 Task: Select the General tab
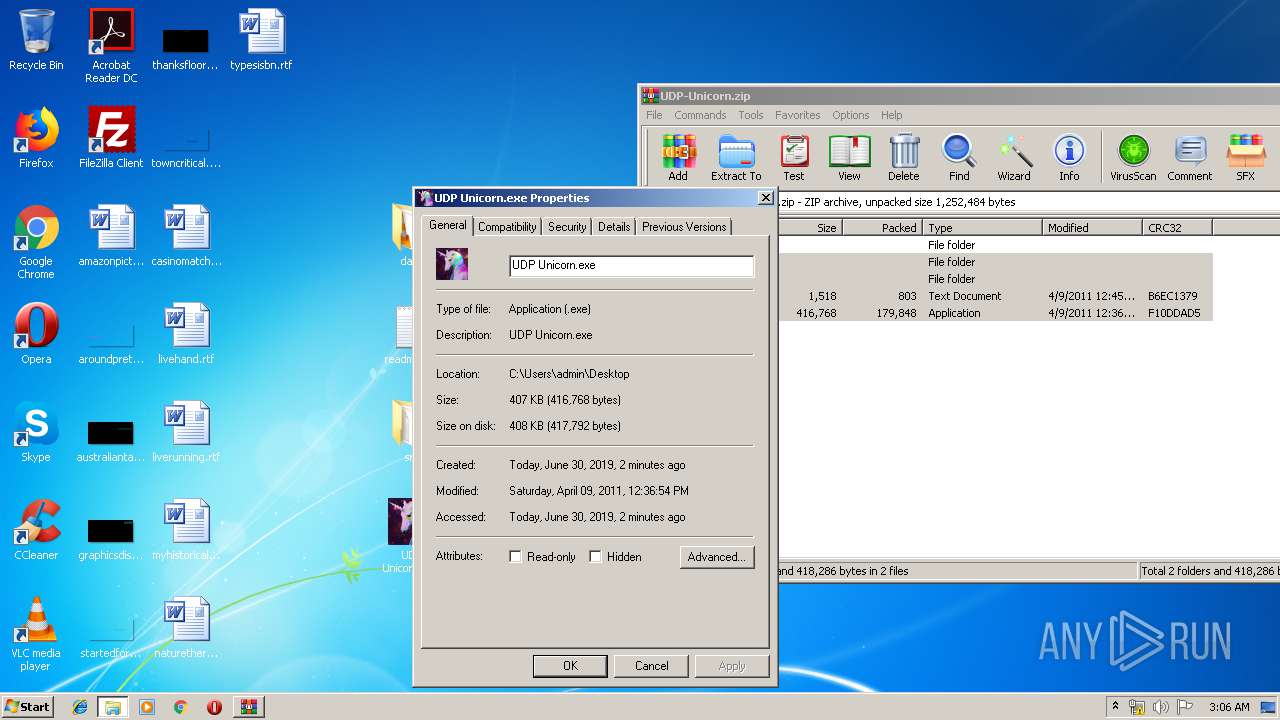pos(447,225)
